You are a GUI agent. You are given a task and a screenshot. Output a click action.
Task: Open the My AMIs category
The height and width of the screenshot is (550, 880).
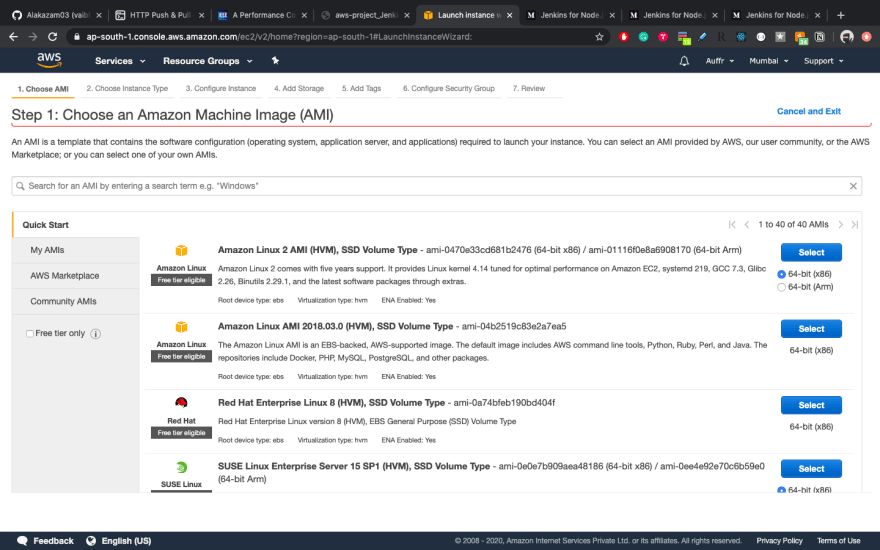point(76,250)
